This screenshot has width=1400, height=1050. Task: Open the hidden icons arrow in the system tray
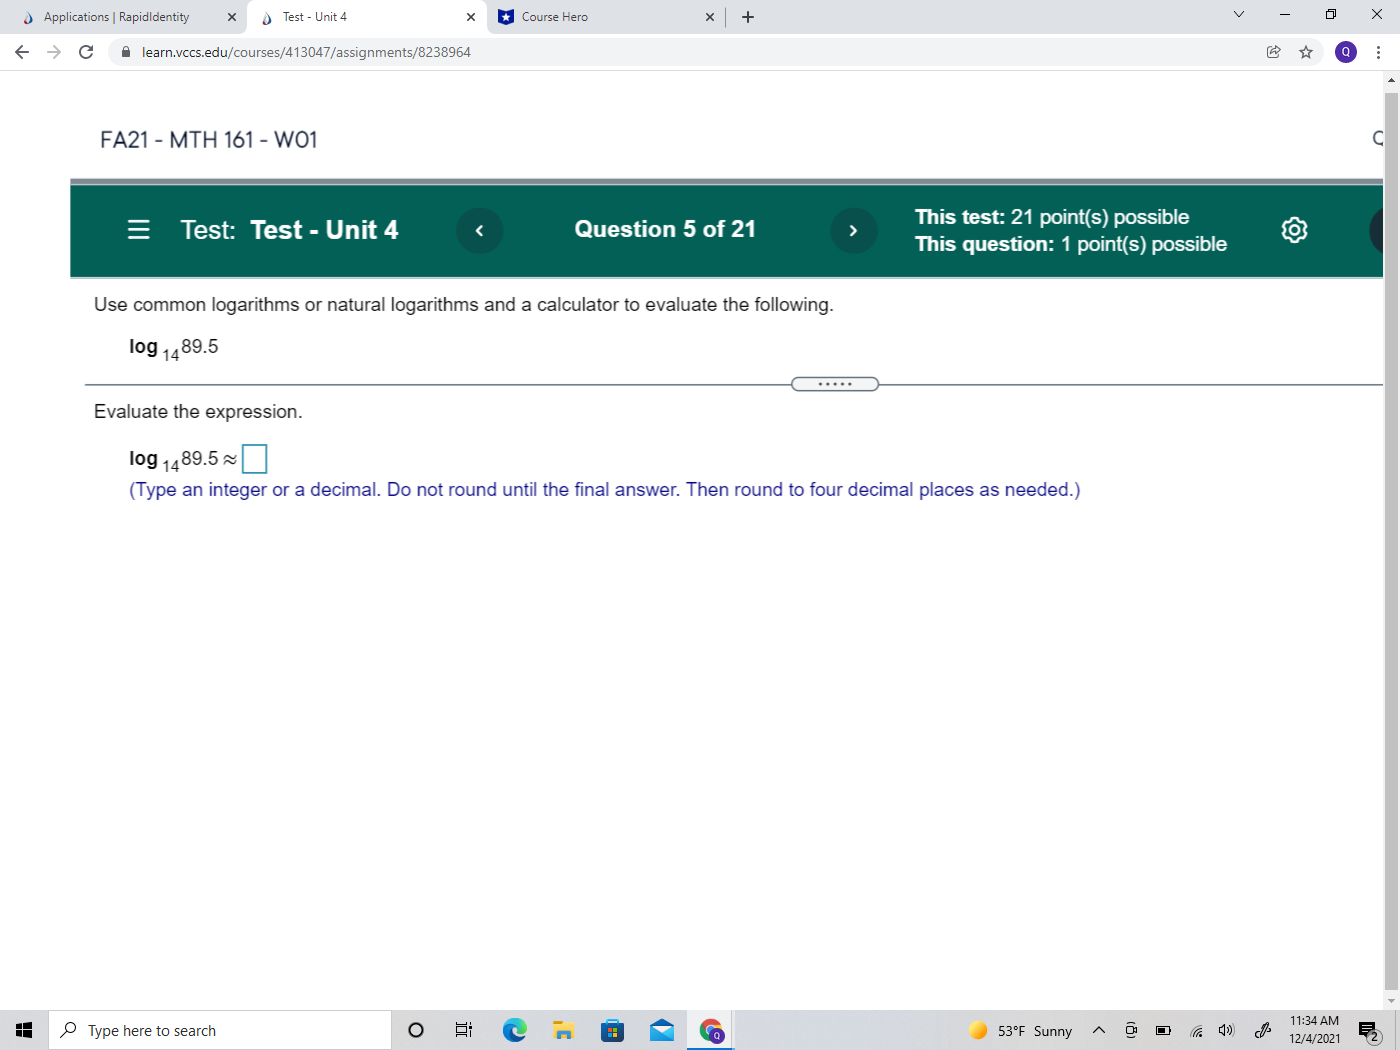(1098, 1030)
